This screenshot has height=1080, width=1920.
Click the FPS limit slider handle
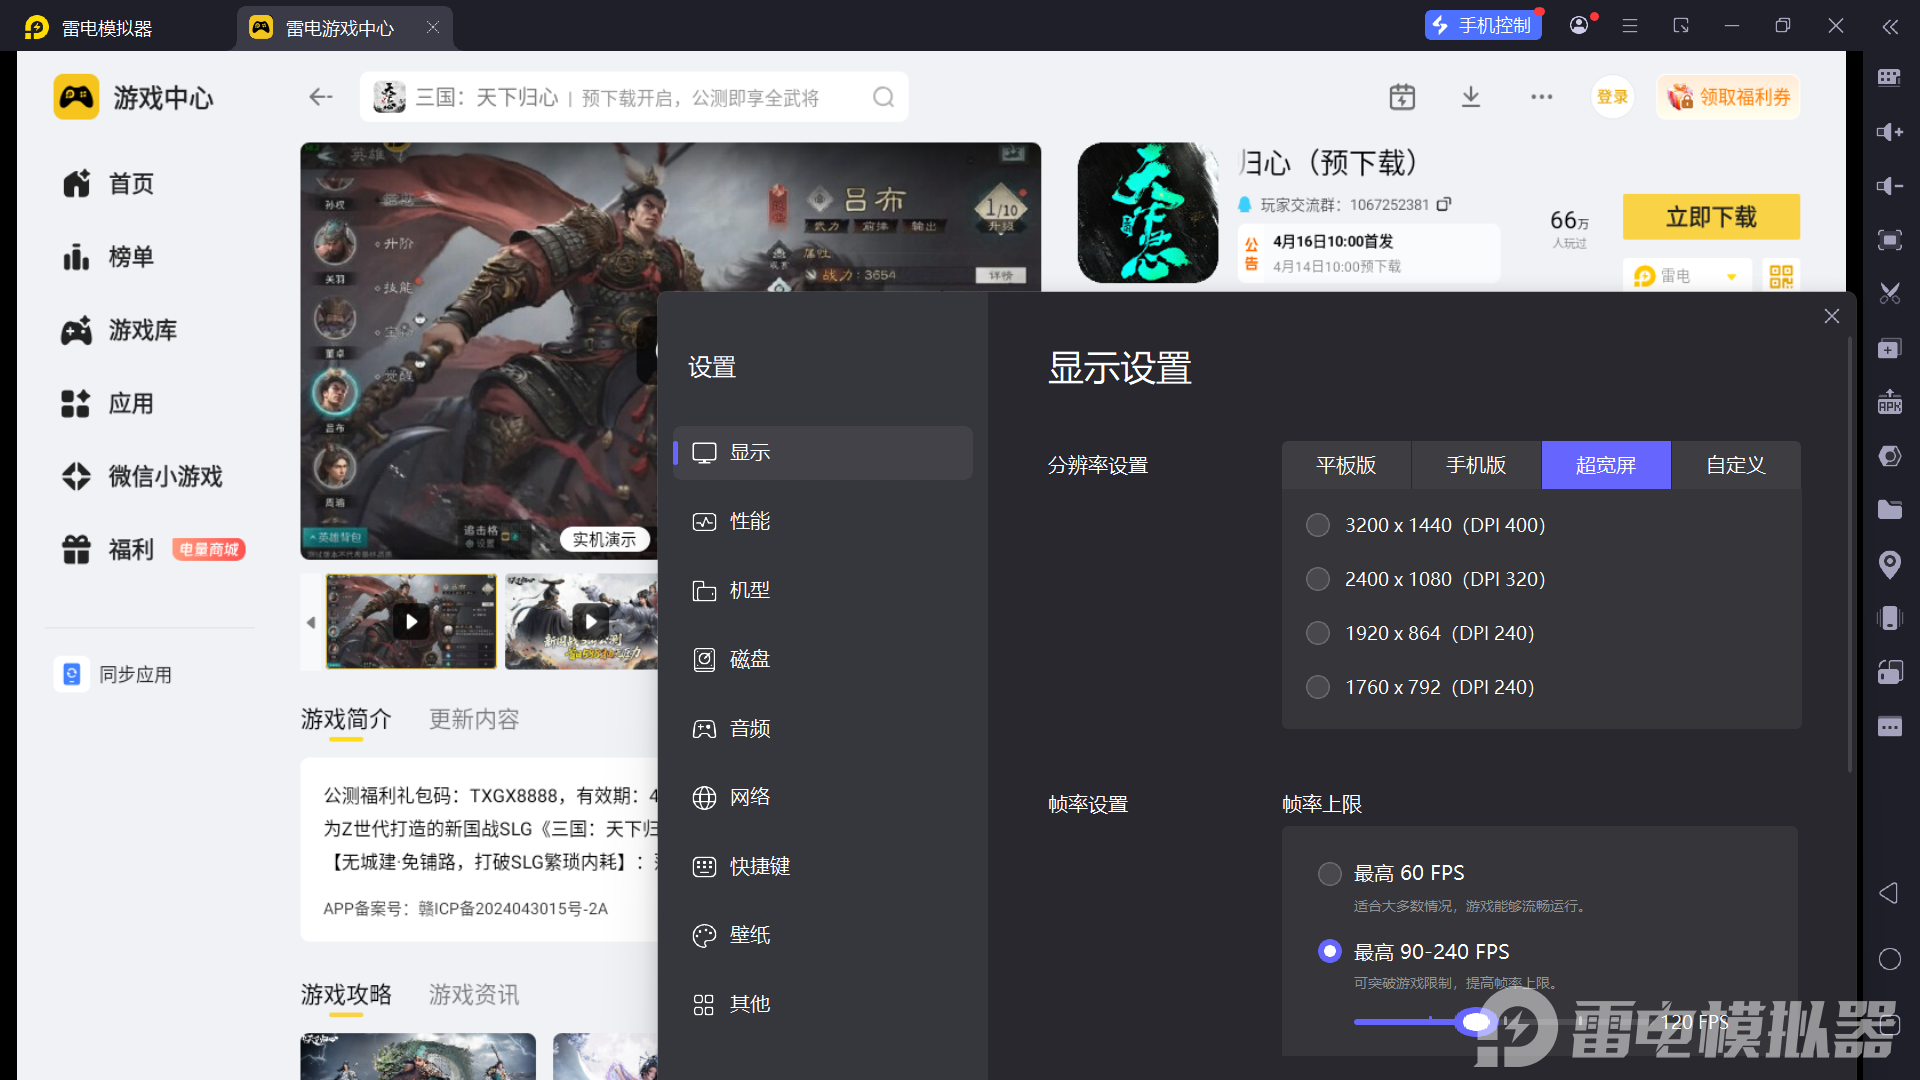(1475, 1022)
